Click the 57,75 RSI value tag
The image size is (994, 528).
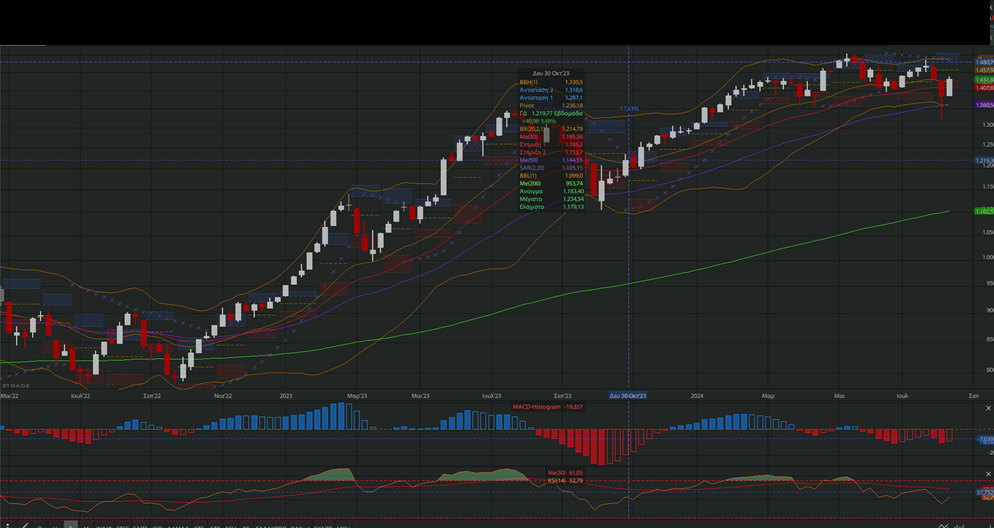pos(984,492)
